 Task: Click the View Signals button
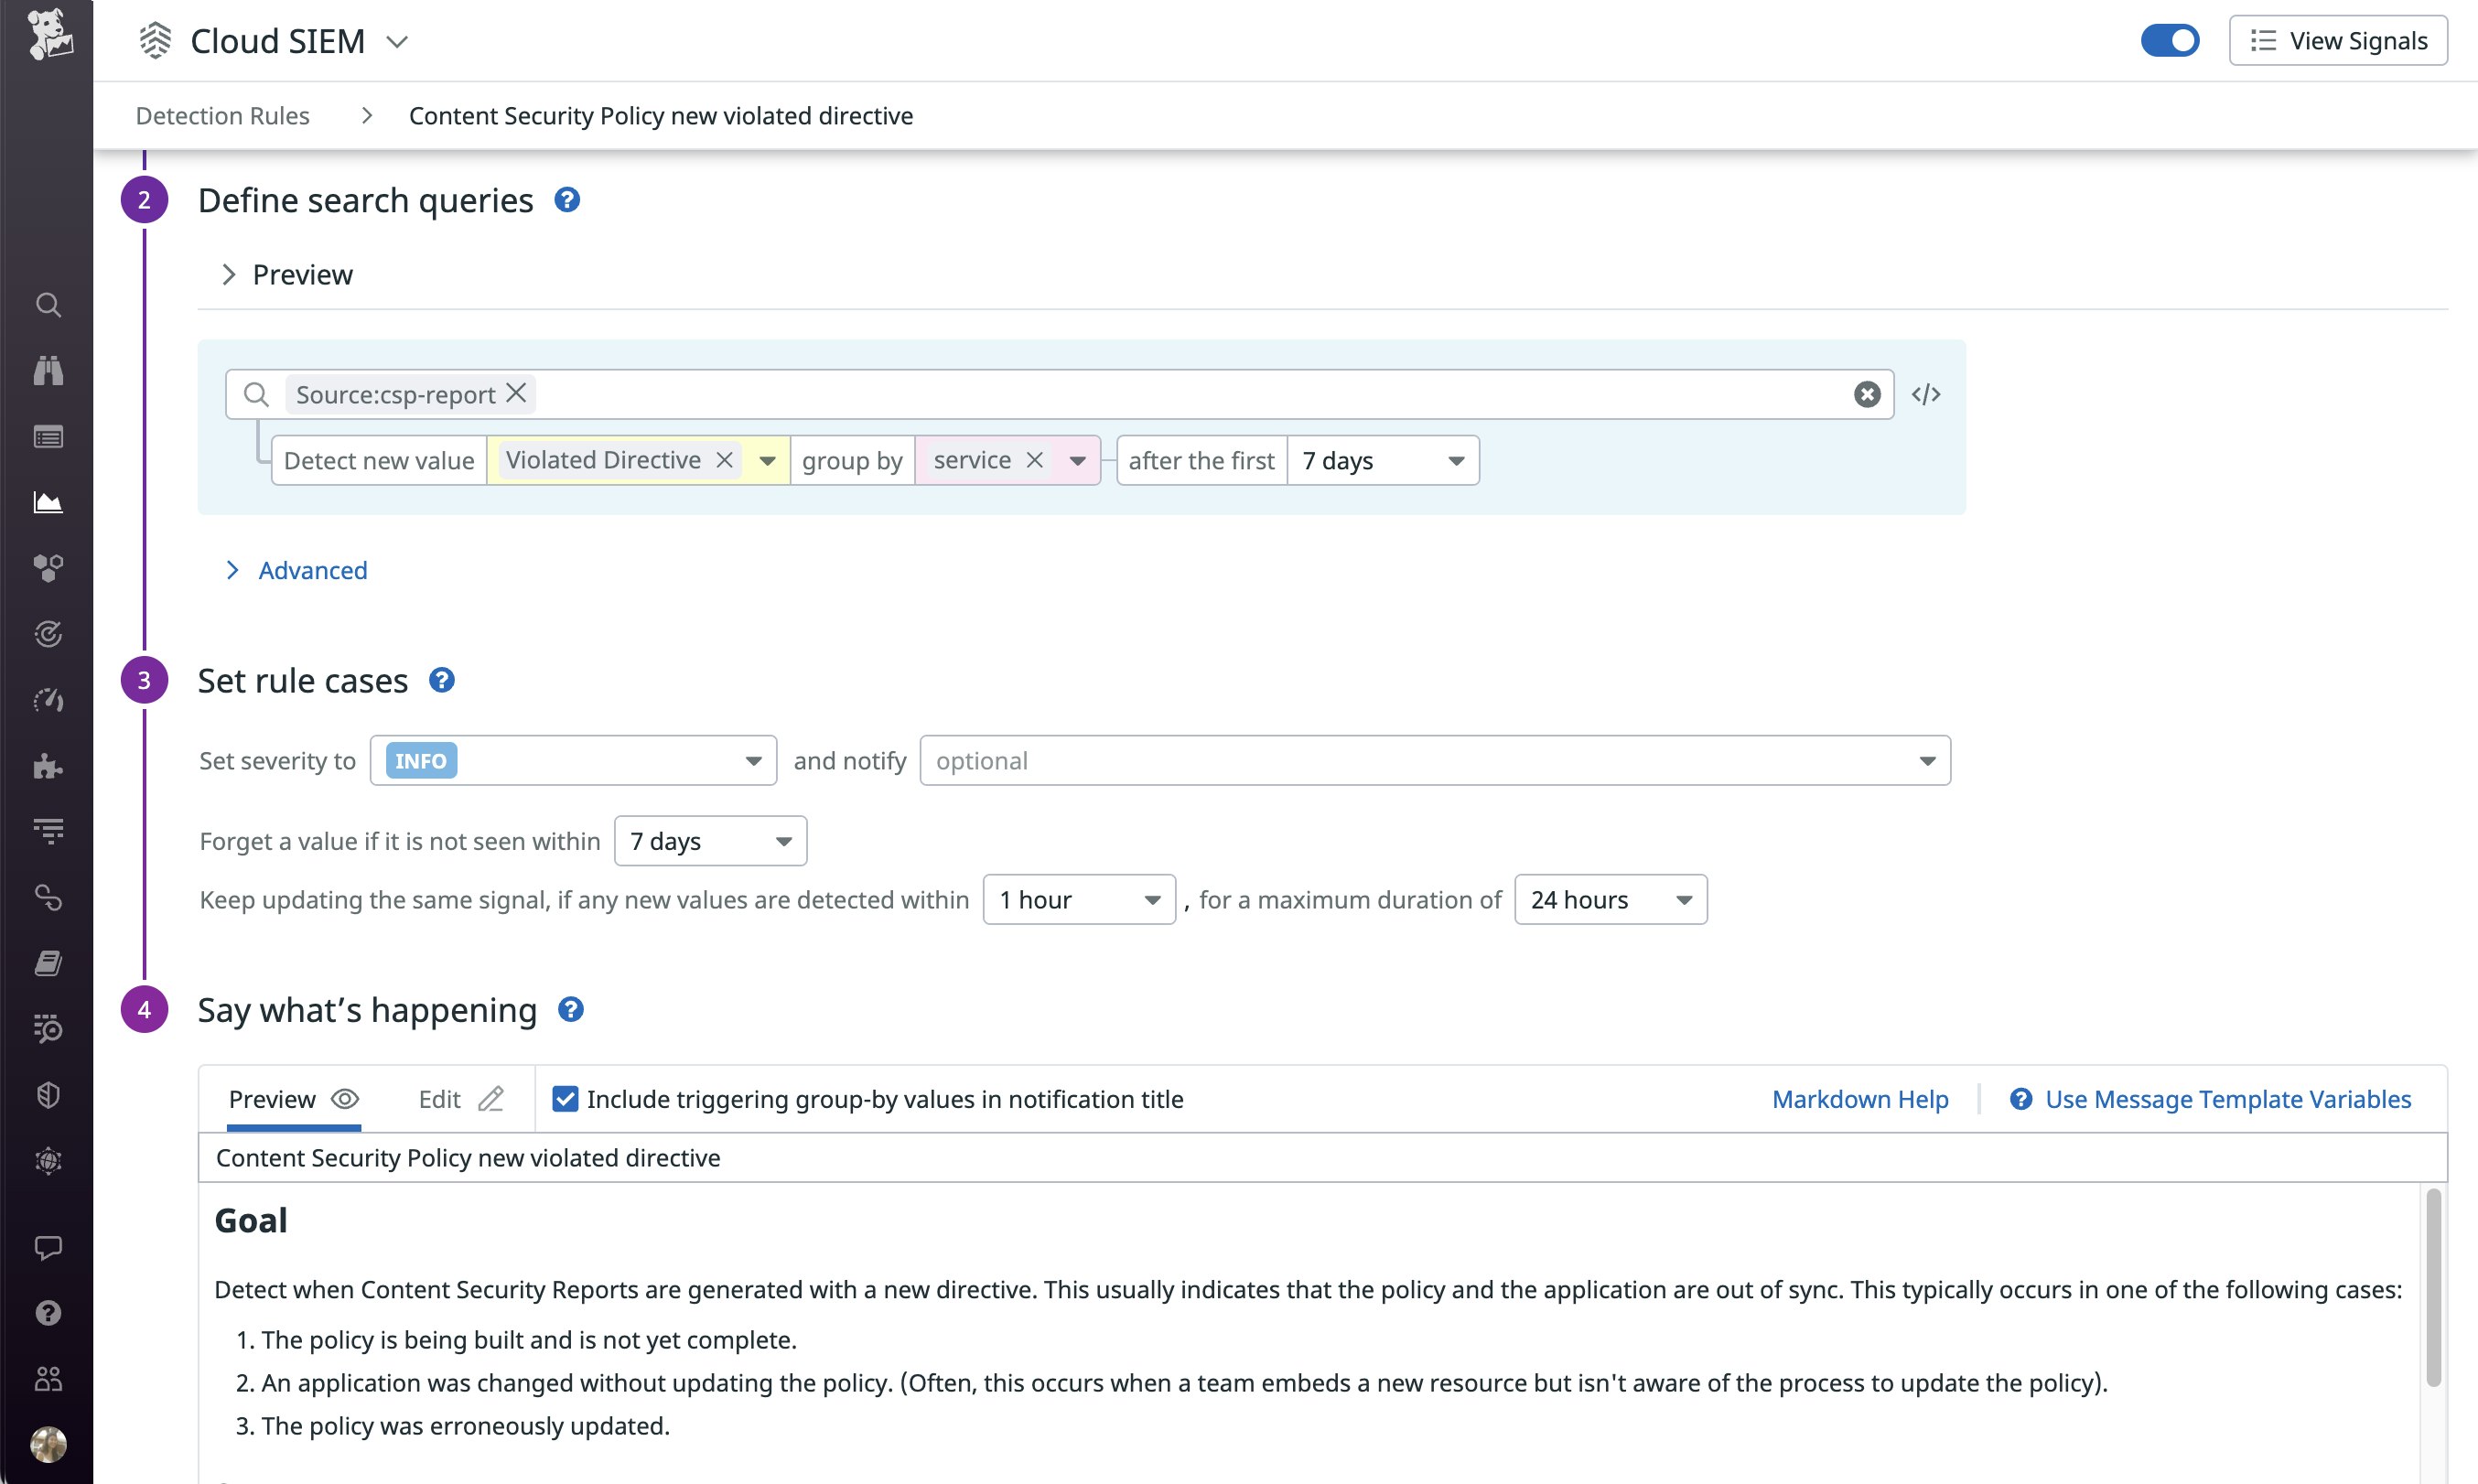2337,40
